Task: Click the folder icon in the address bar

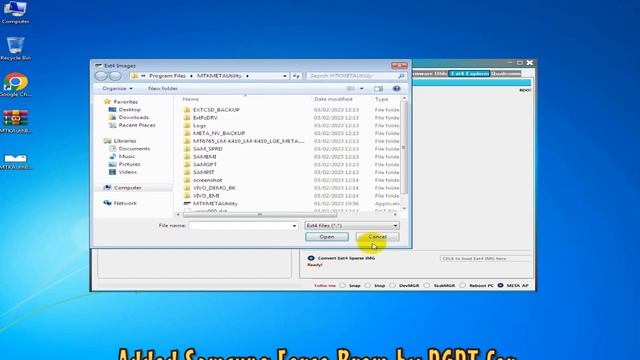Action: (135, 76)
